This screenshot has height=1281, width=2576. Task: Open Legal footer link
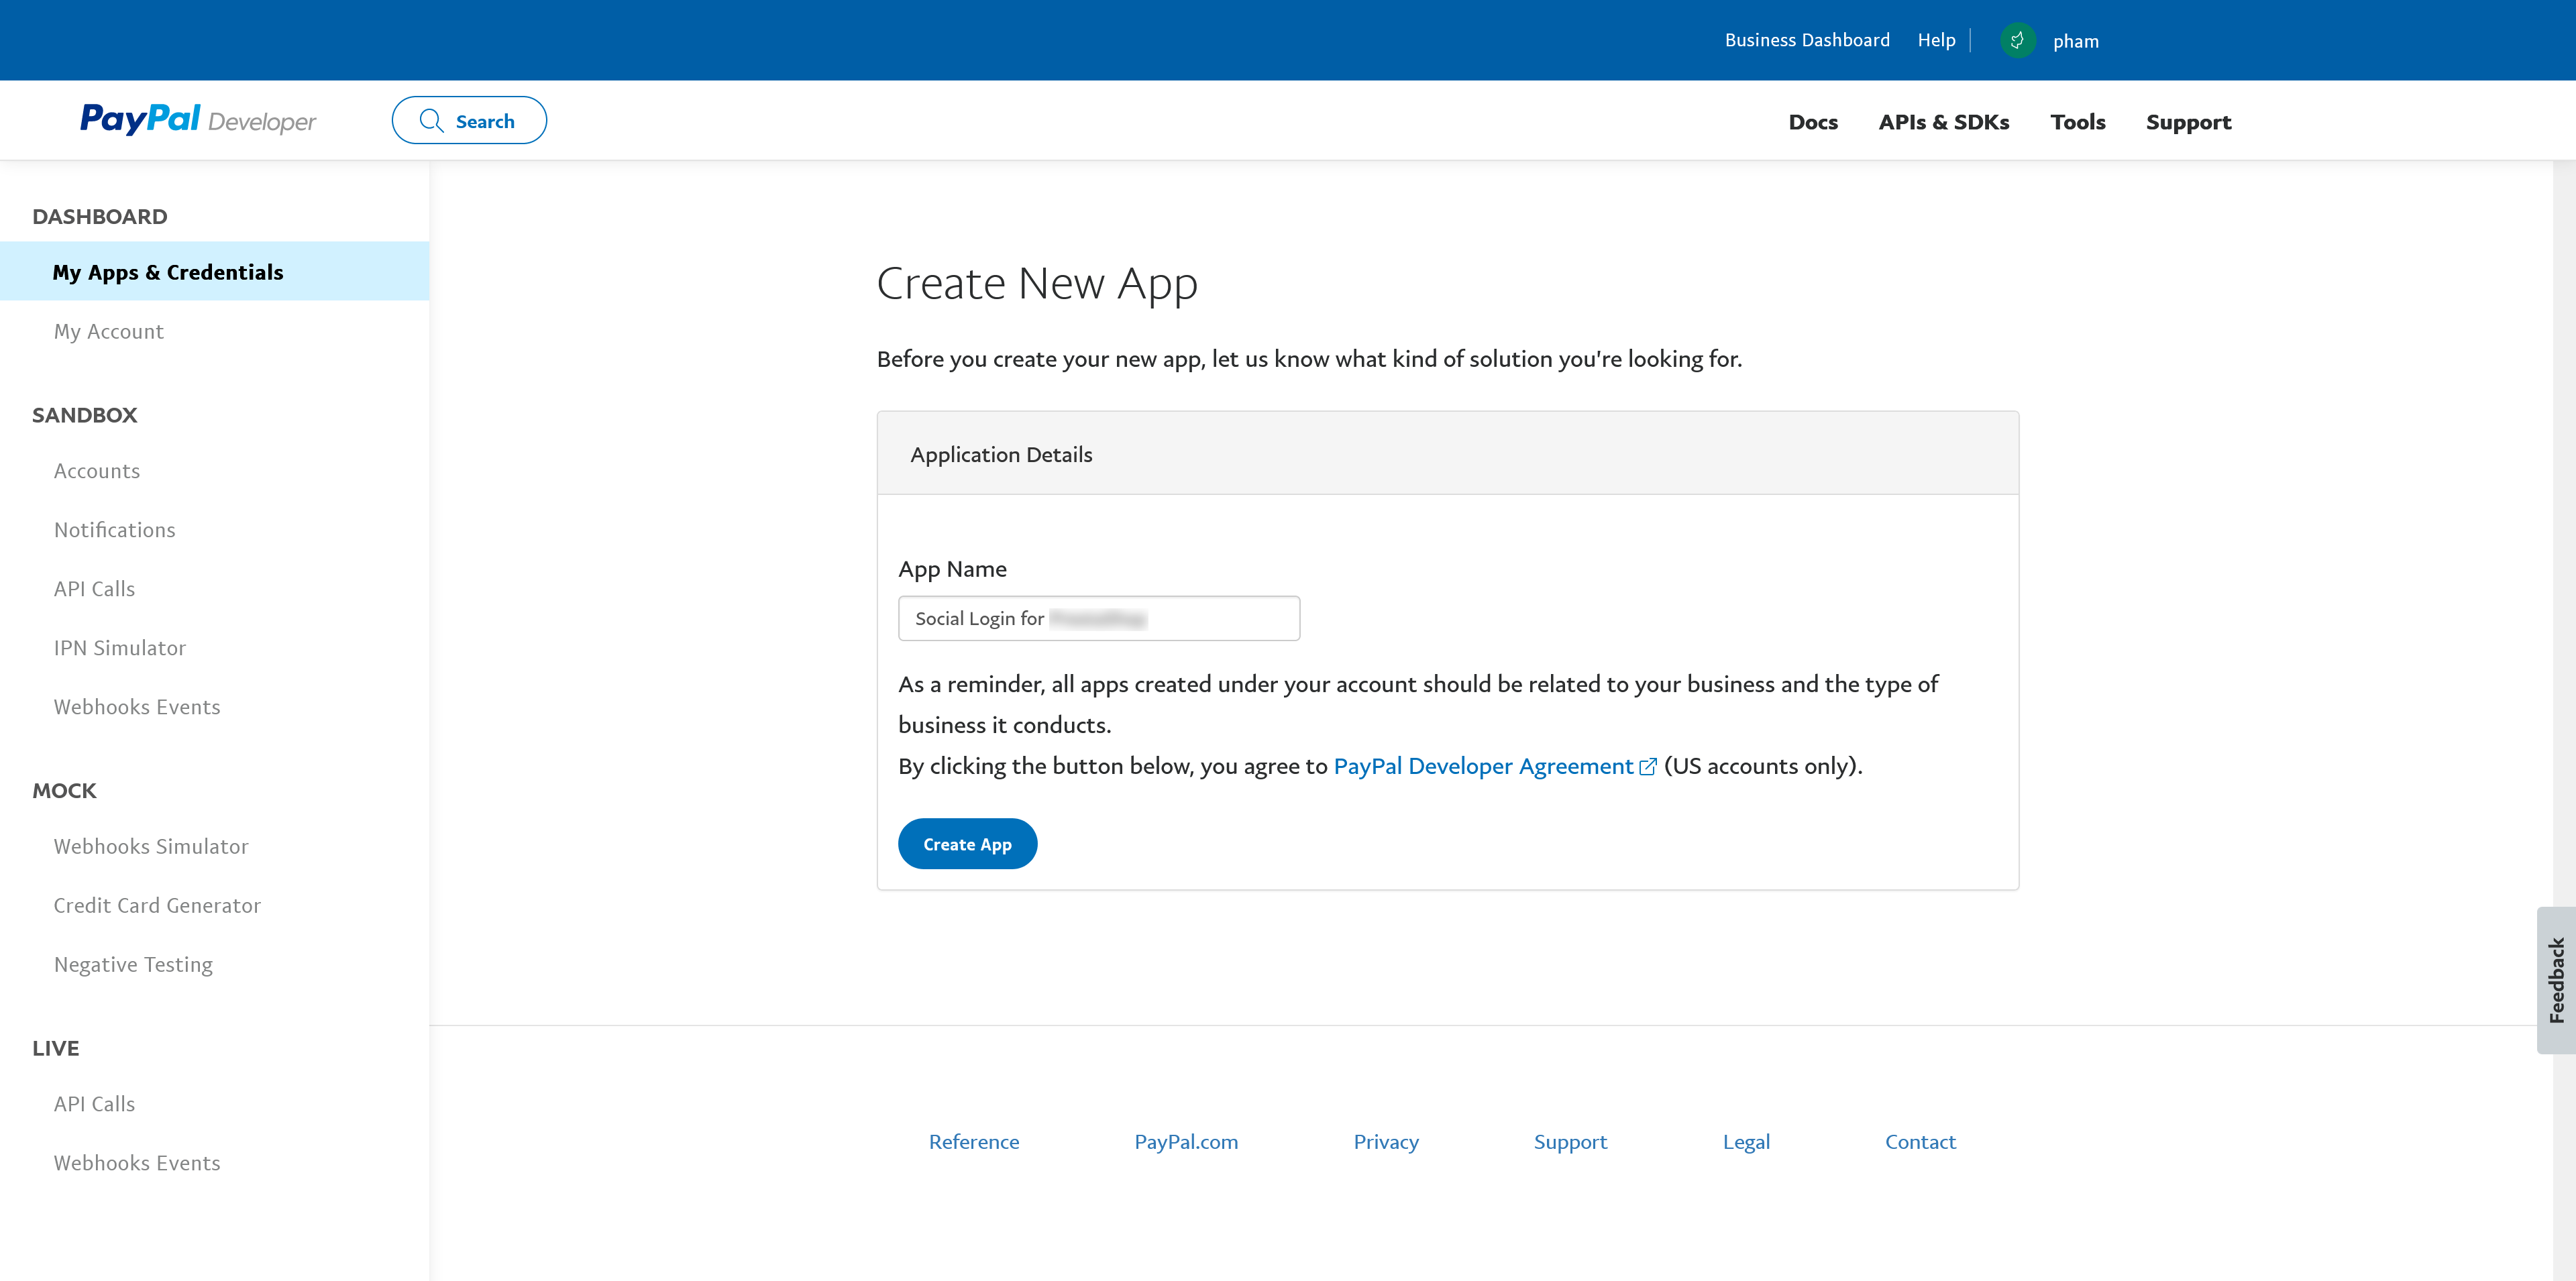pos(1746,1142)
